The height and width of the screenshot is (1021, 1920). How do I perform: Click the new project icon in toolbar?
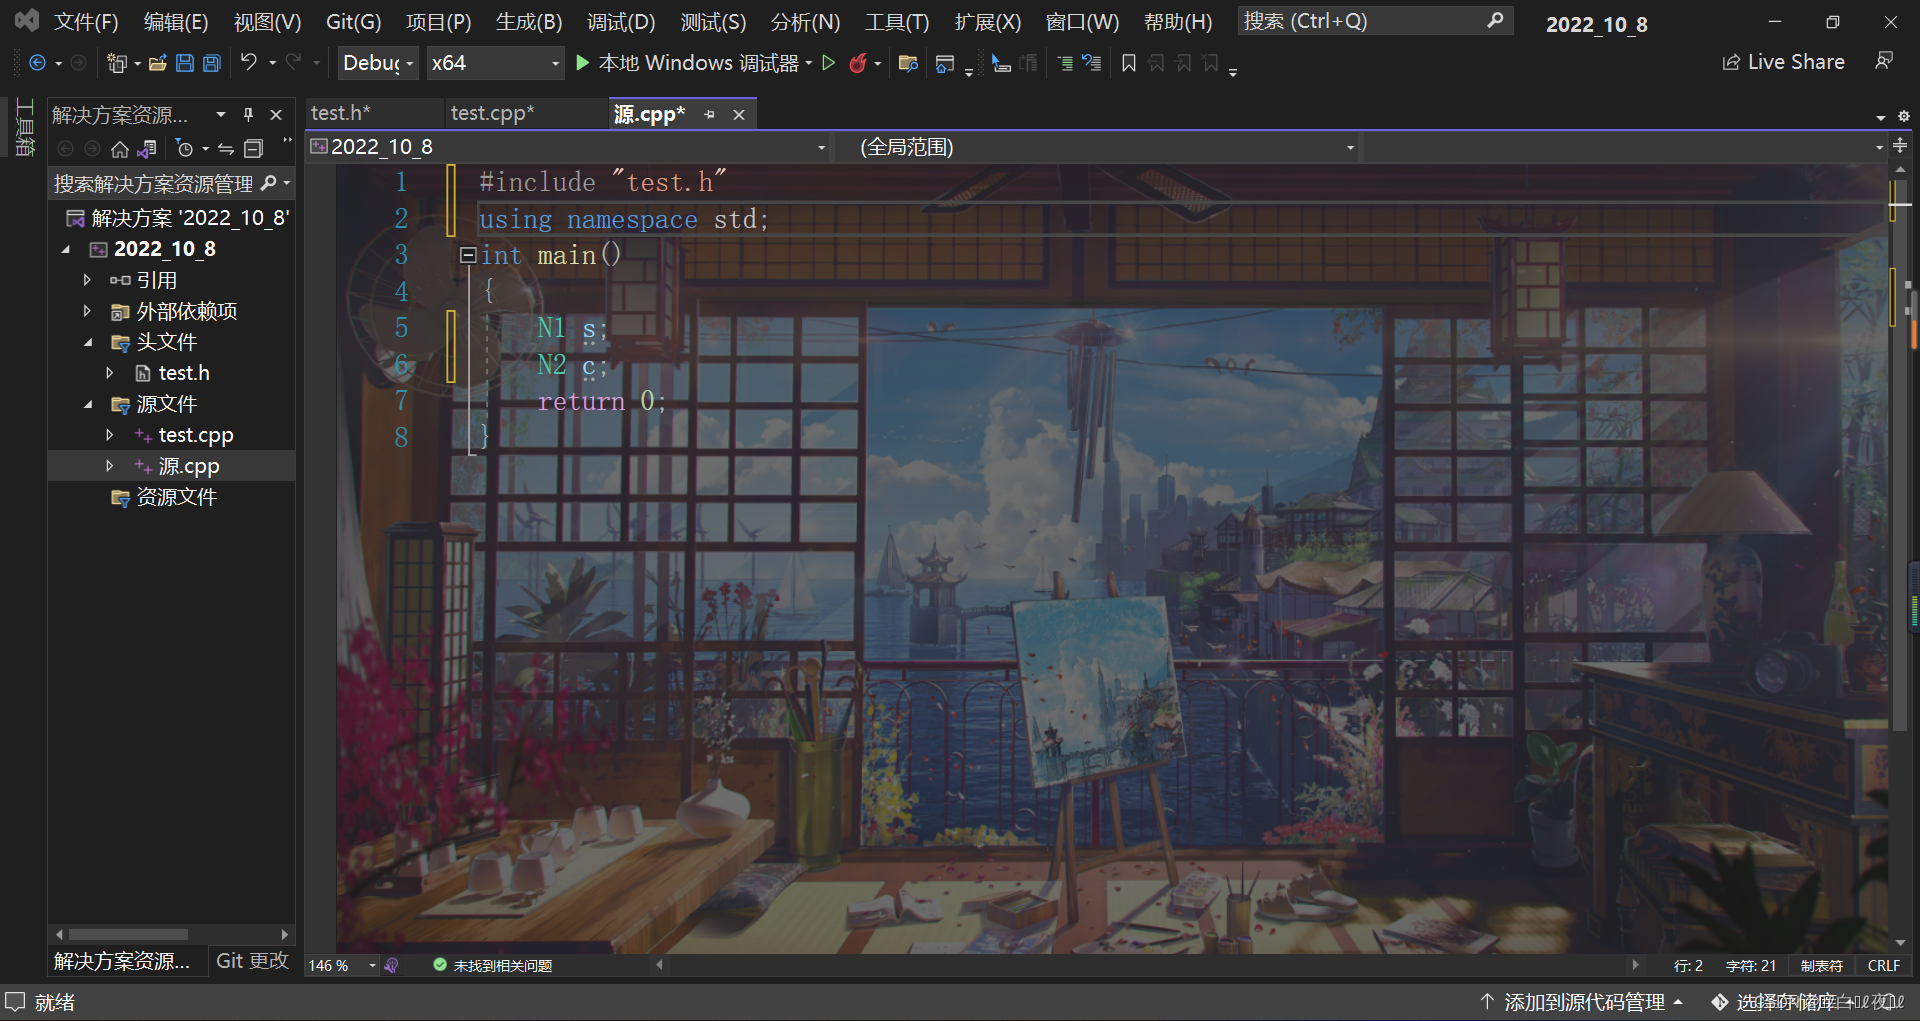(117, 63)
